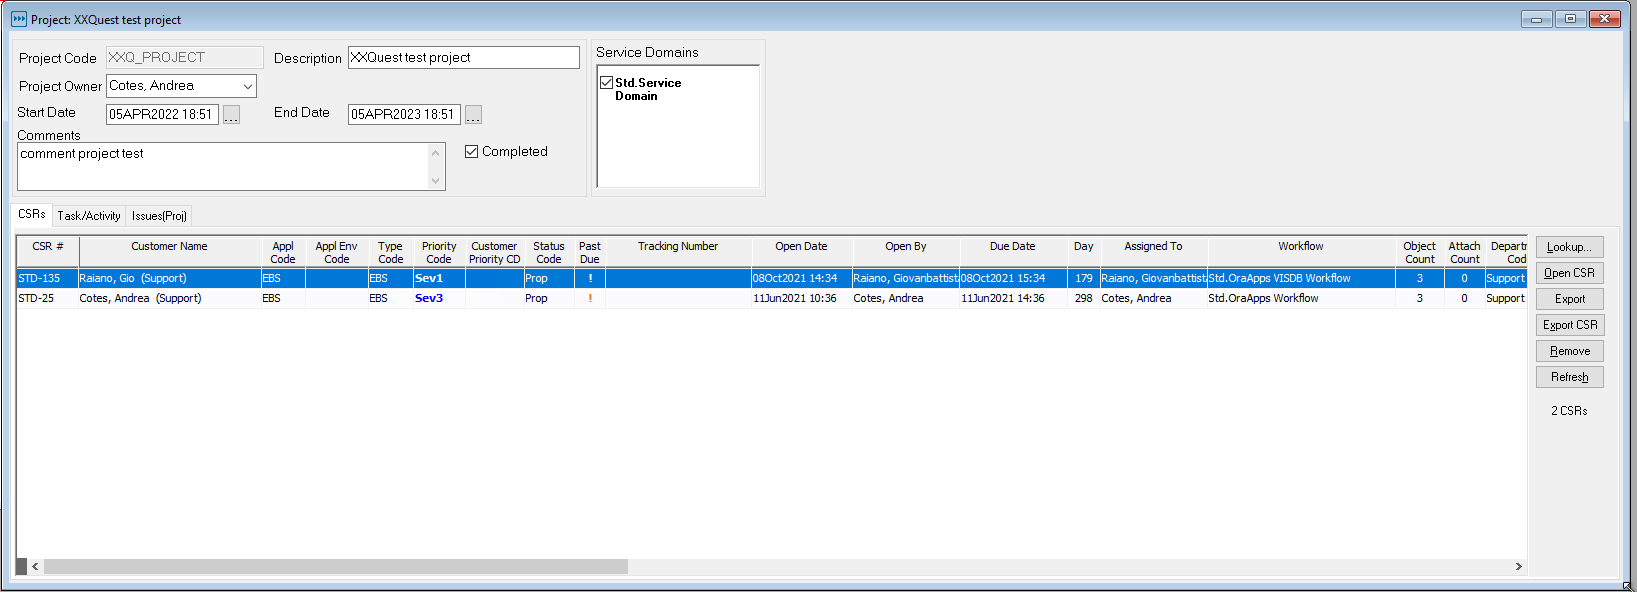Expand the Project Owner dropdown
Viewport: 1637px width, 592px height.
pos(247,86)
